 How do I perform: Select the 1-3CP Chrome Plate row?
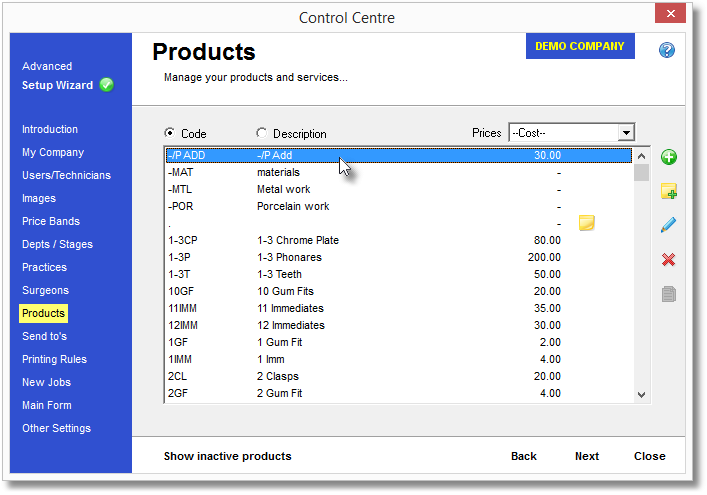pos(399,240)
